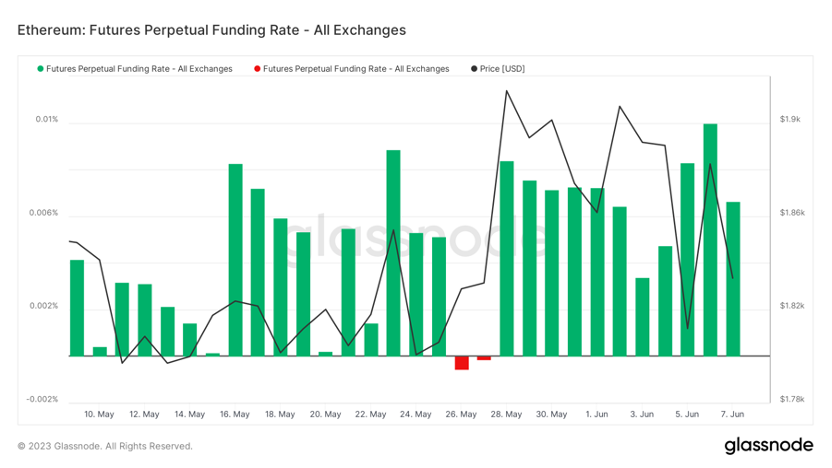This screenshot has height=468, width=832.
Task: Click the '$1.9k' right axis label
Action: 790,119
